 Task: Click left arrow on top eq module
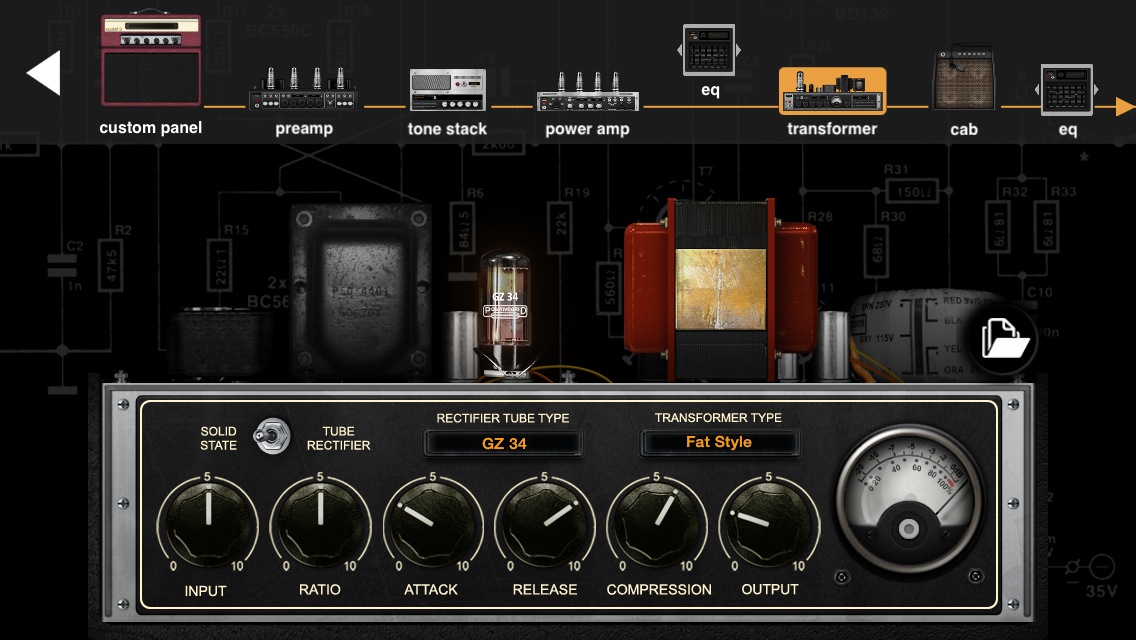(681, 50)
